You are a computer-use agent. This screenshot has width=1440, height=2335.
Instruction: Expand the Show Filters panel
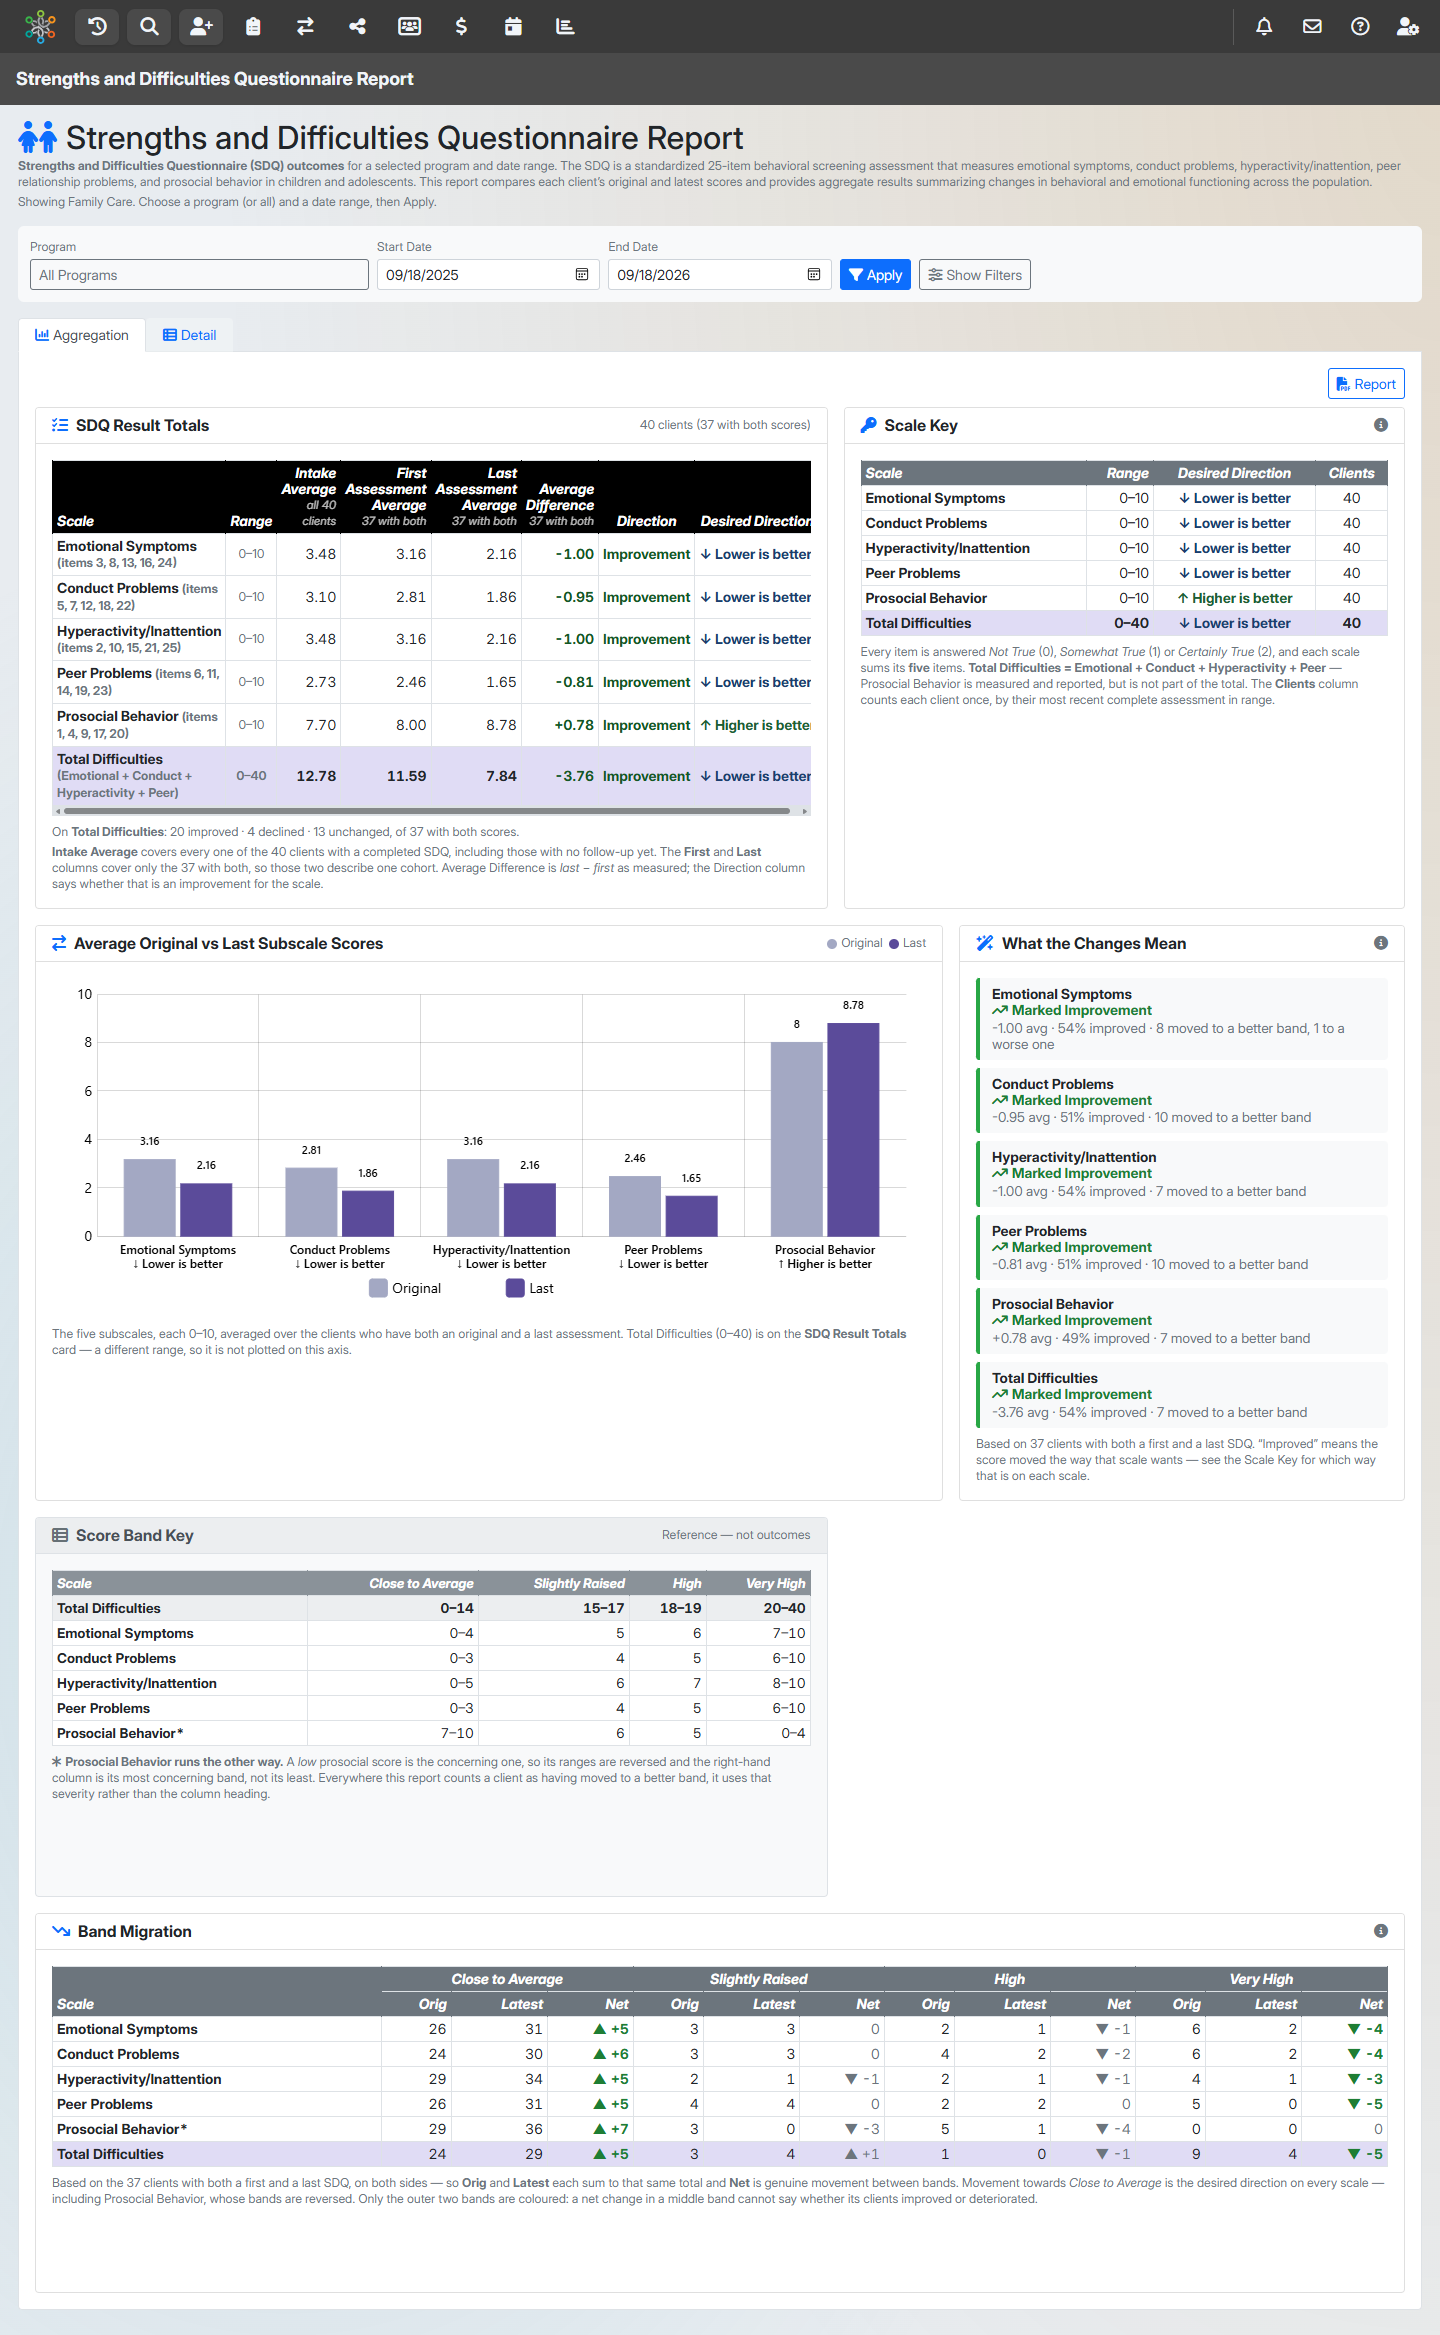(x=975, y=275)
